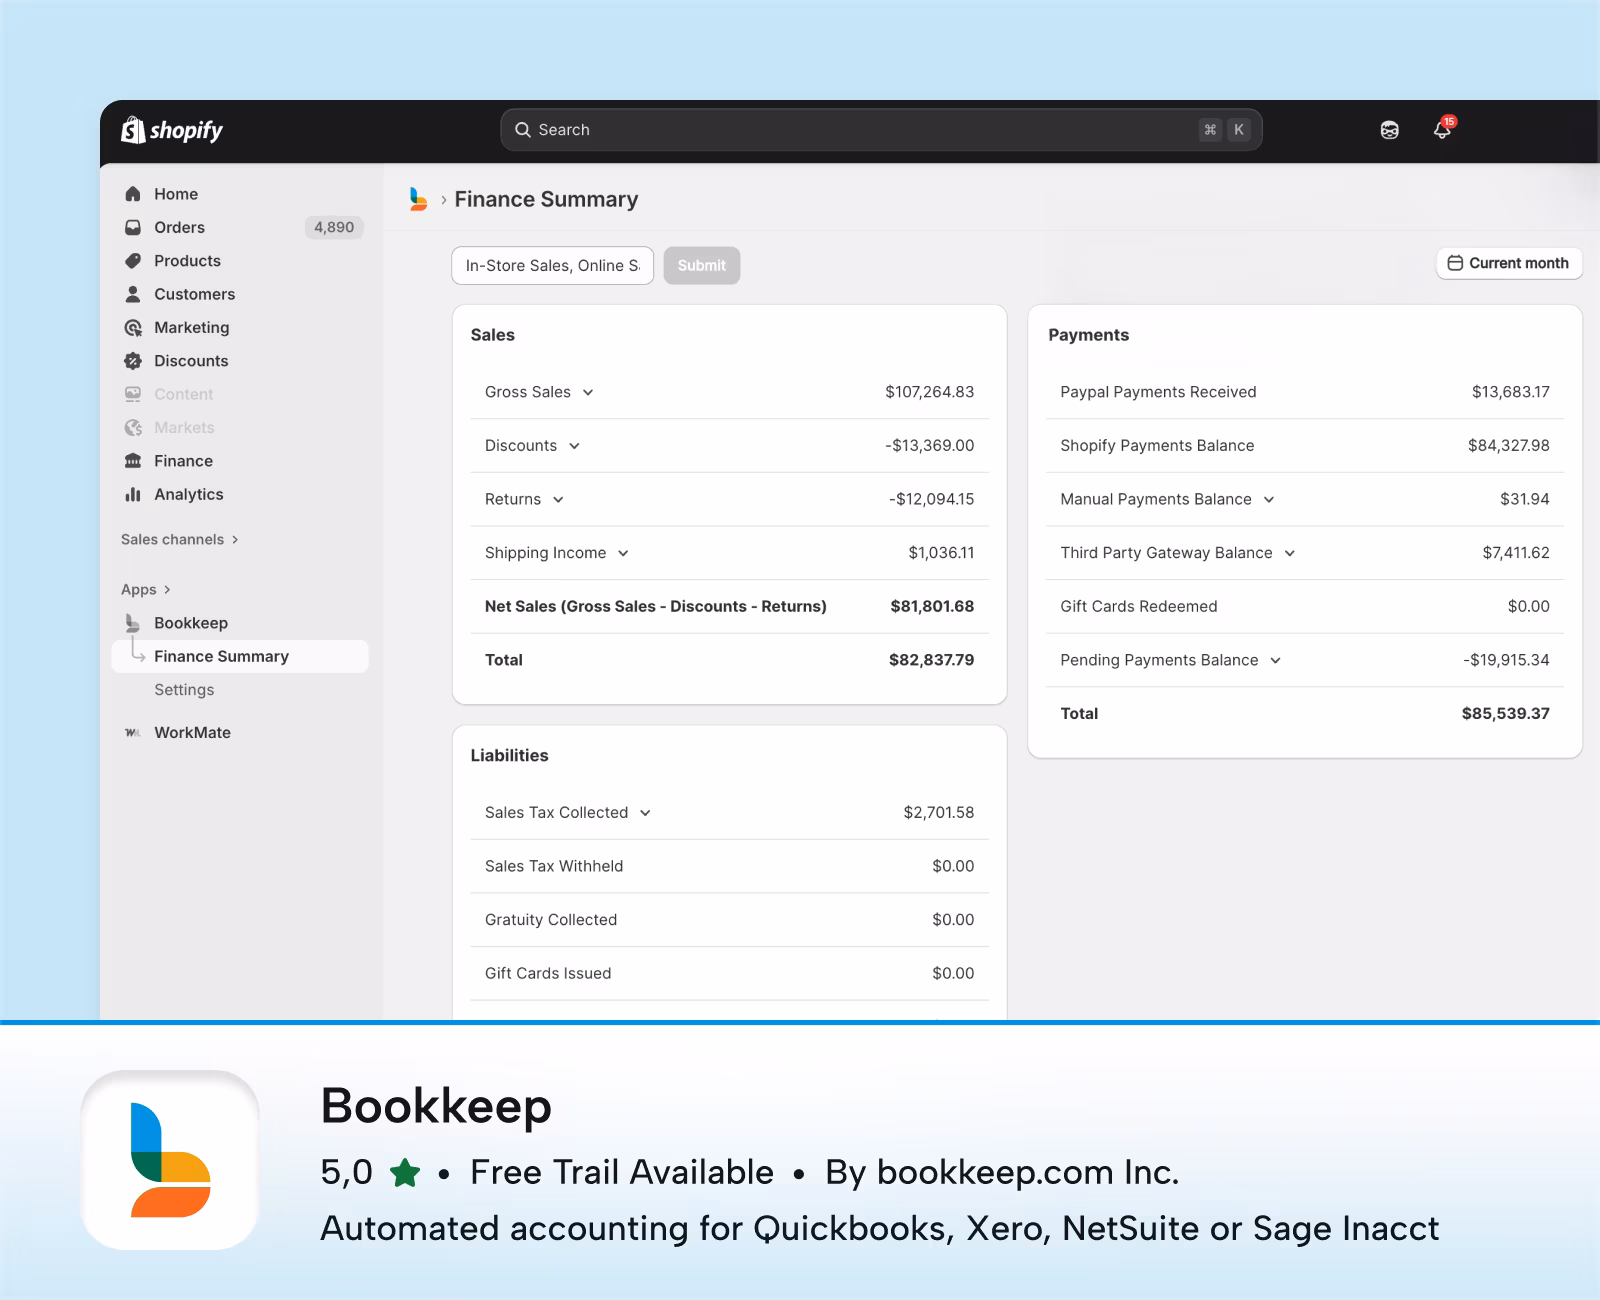Expand the Shipping Income row
The width and height of the screenshot is (1600, 1300).
pyautogui.click(x=623, y=553)
